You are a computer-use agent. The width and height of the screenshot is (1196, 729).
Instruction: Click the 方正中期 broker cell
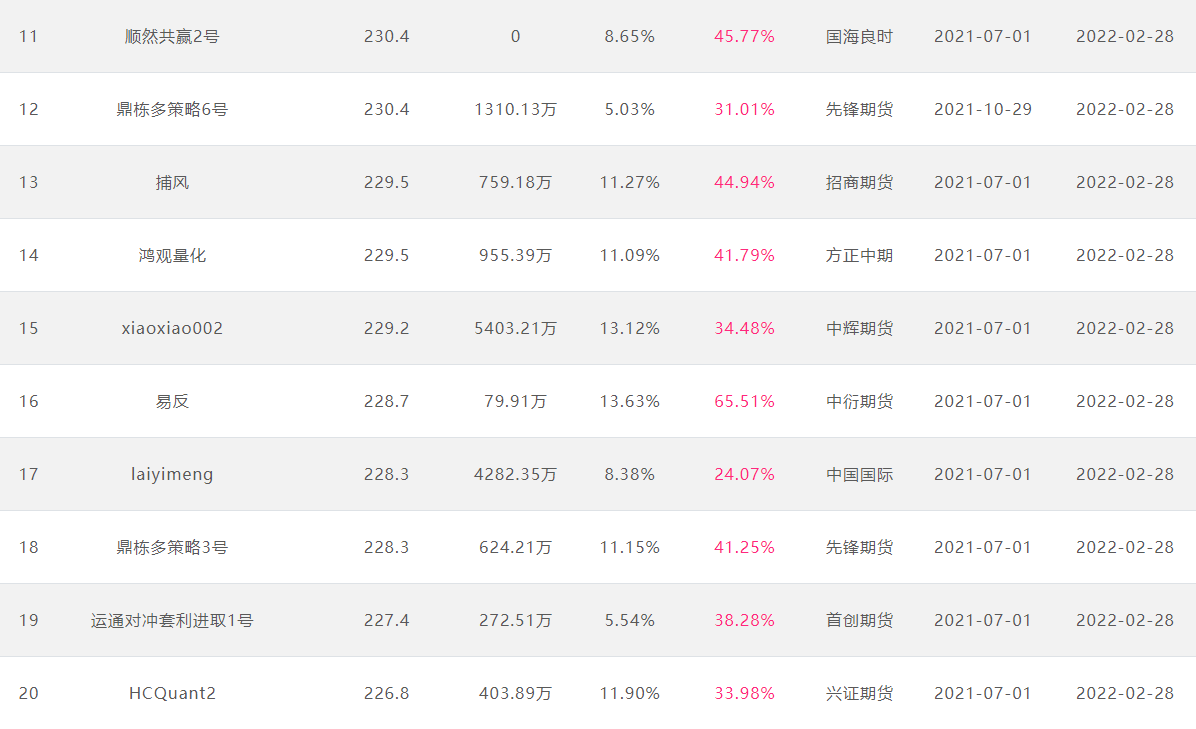(859, 255)
